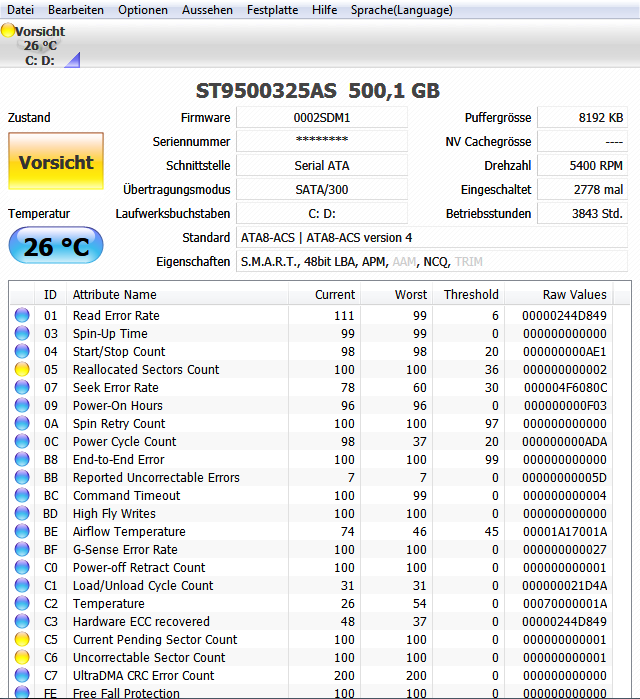The width and height of the screenshot is (640, 699).
Task: Click the status icon for Reported Uncorrectable Errors
Action: pos(22,477)
